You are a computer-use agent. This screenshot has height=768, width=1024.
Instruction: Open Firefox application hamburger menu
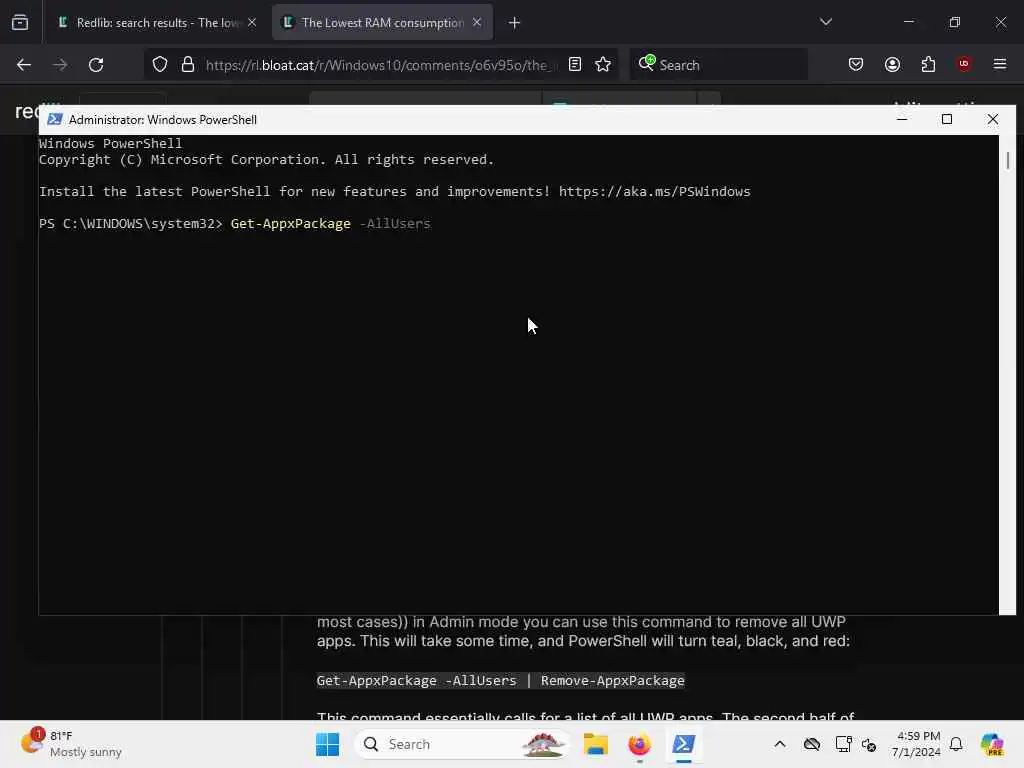pyautogui.click(x=1000, y=64)
